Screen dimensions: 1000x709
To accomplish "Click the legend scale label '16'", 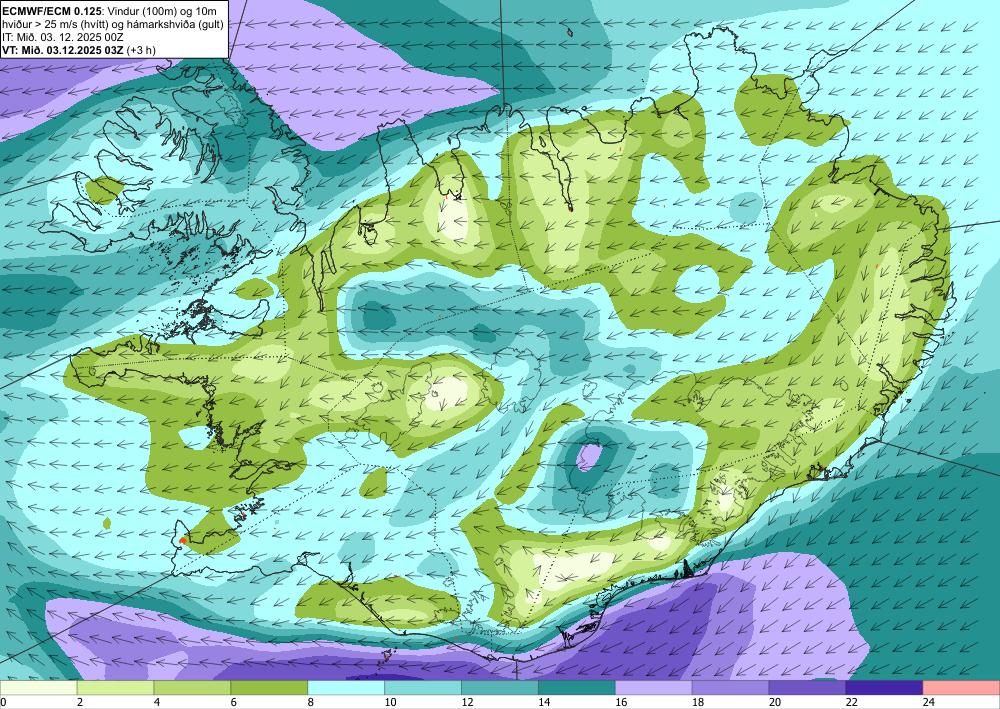I will (x=621, y=702).
